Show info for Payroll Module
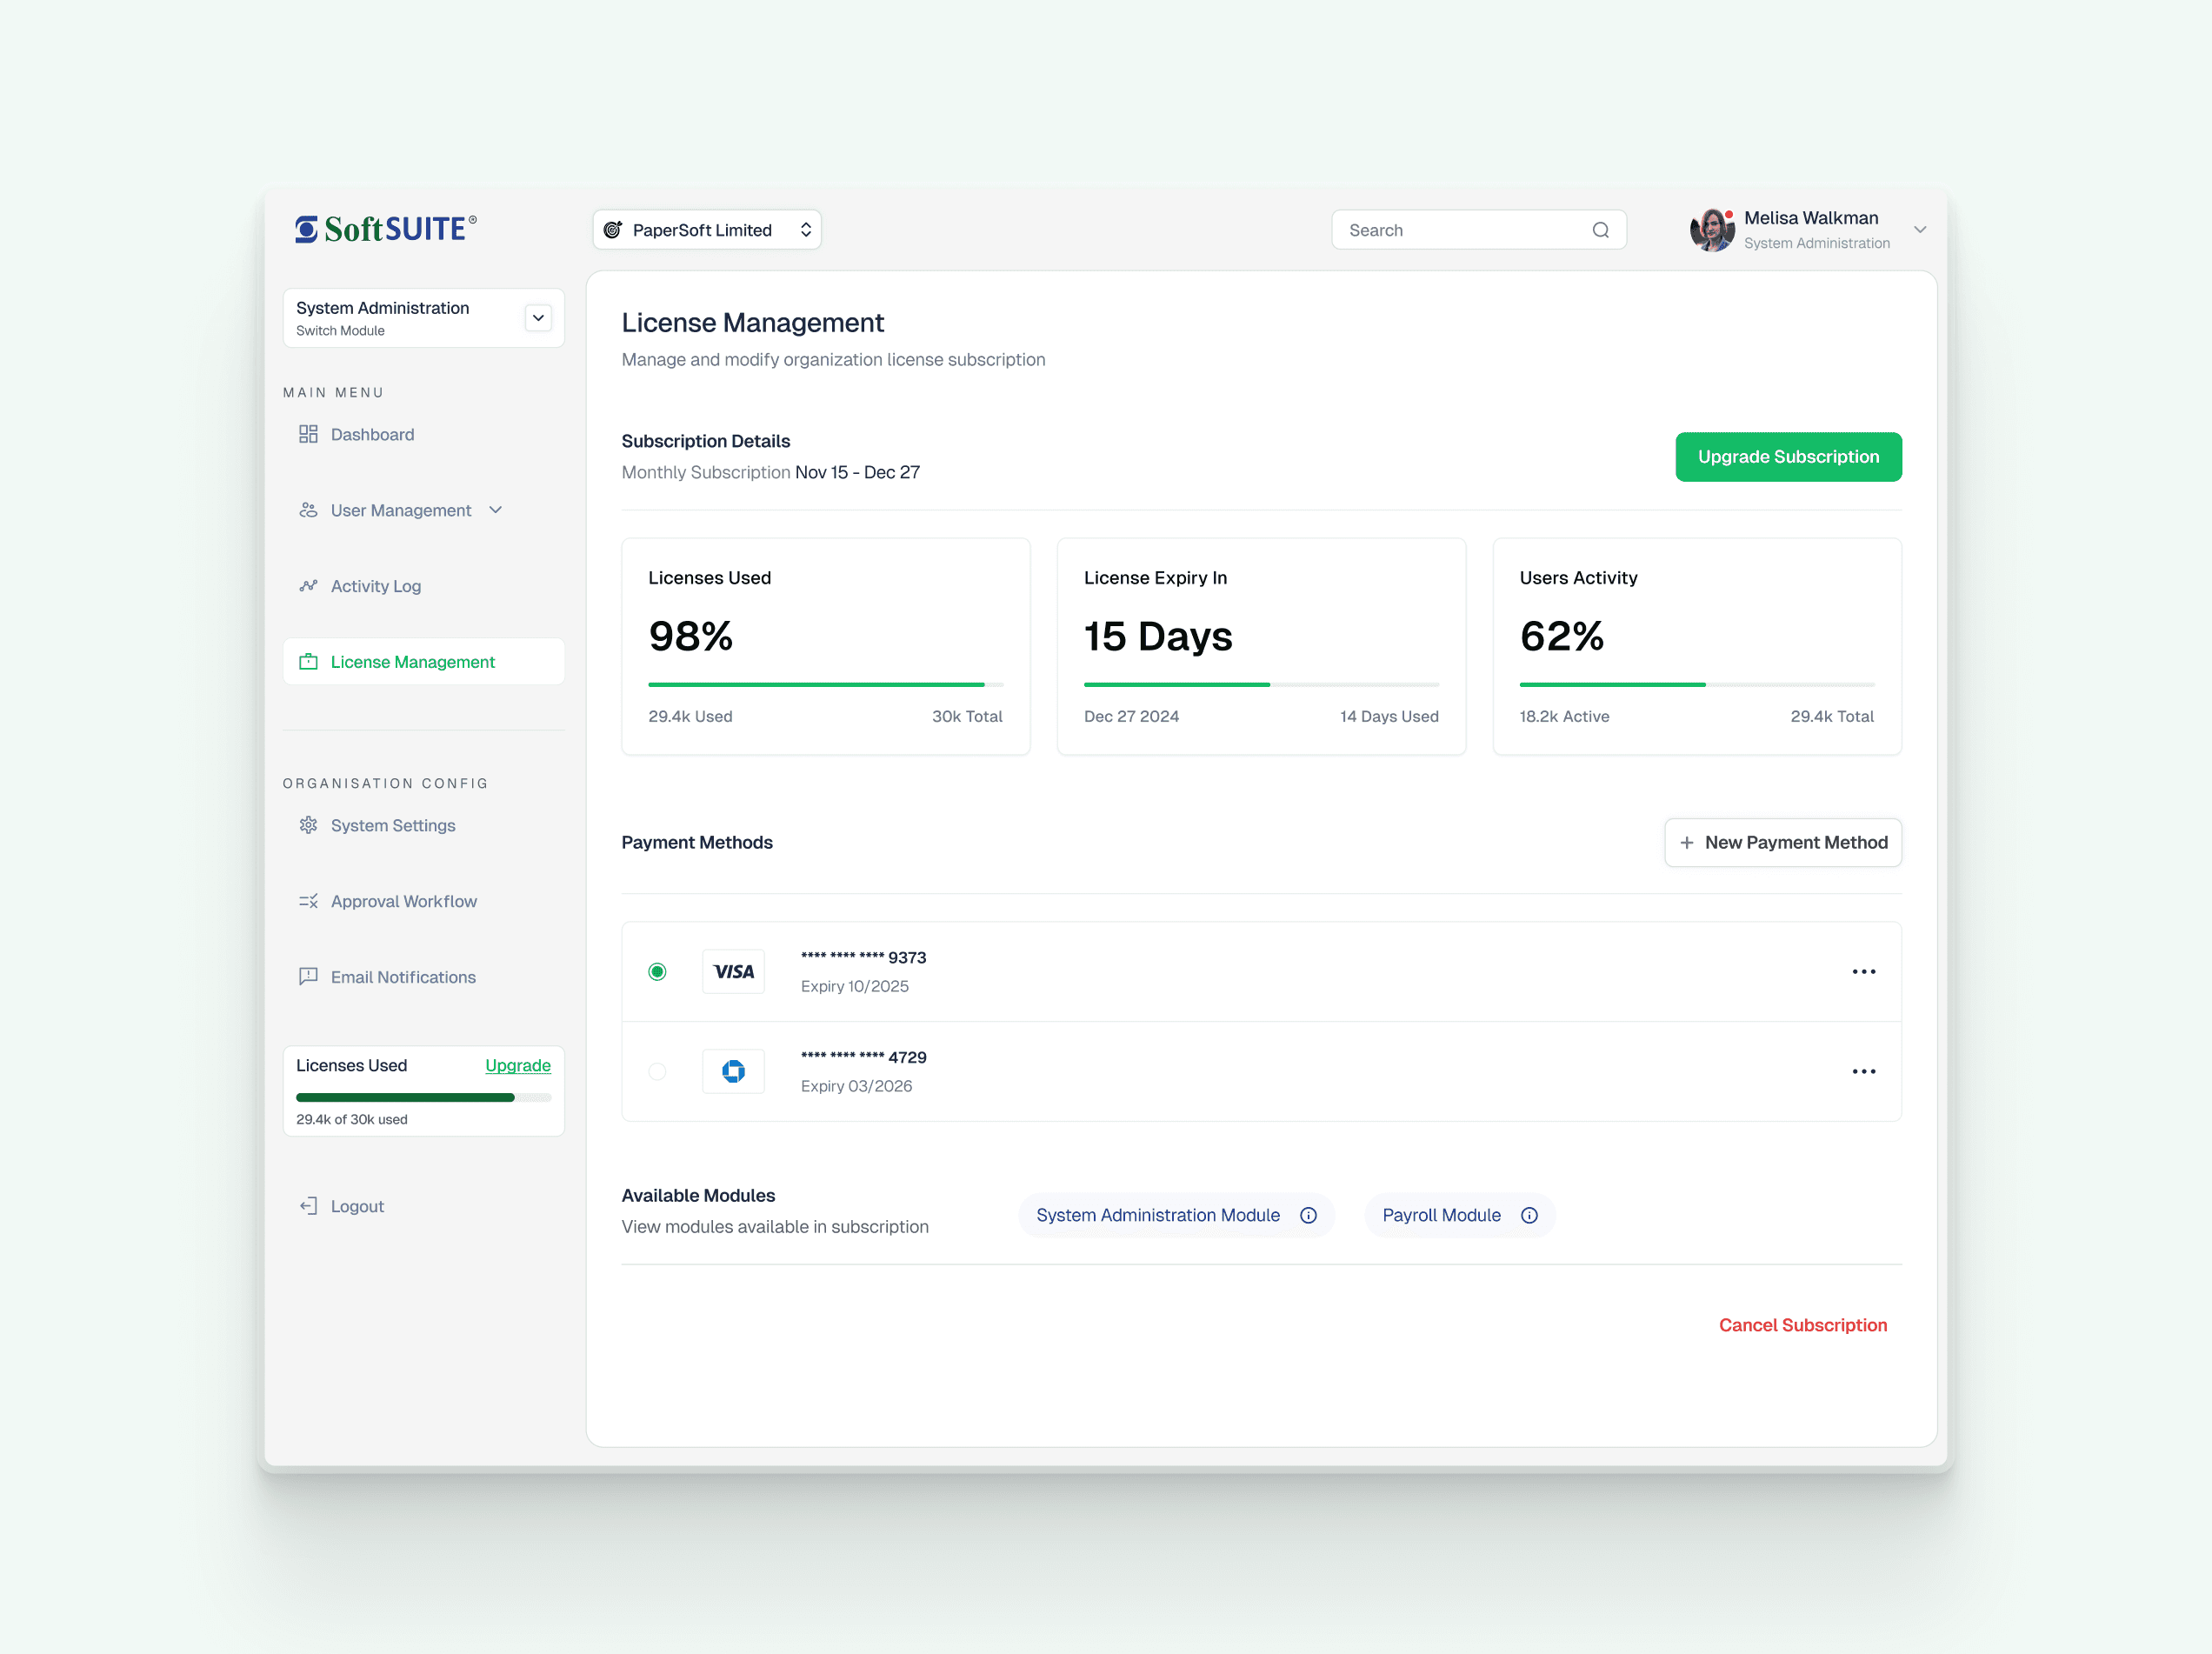2212x1654 pixels. click(1529, 1215)
